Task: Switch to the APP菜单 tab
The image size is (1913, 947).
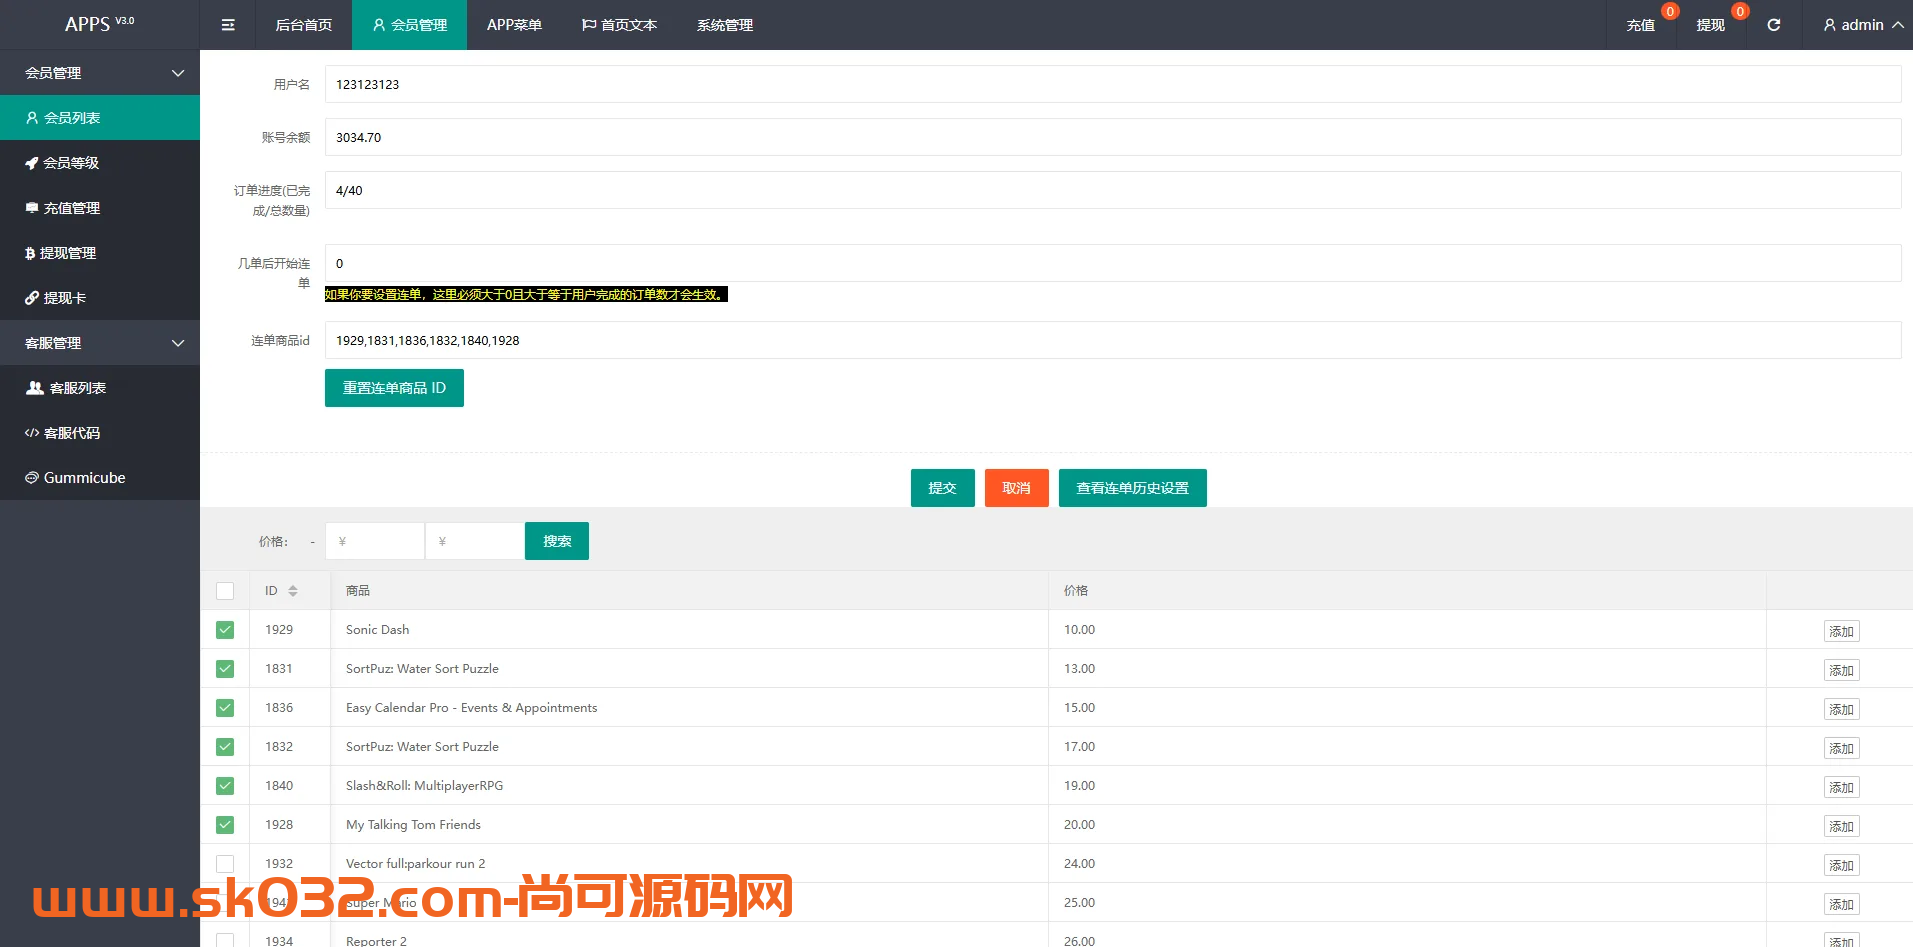Action: 514,24
